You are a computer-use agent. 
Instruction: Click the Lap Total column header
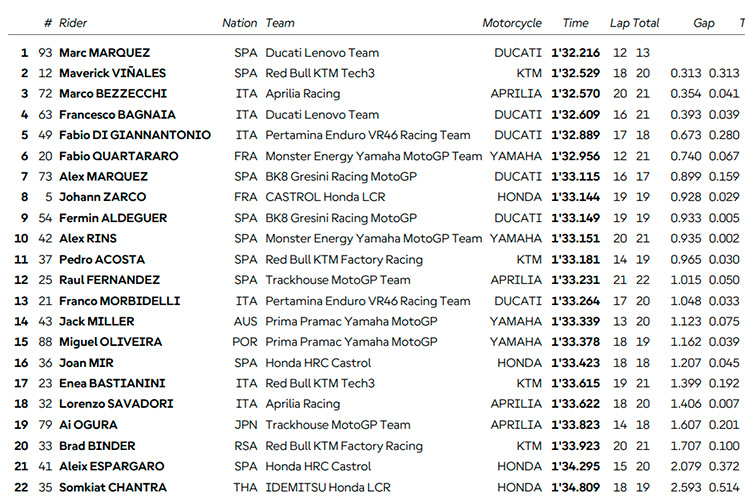click(634, 23)
